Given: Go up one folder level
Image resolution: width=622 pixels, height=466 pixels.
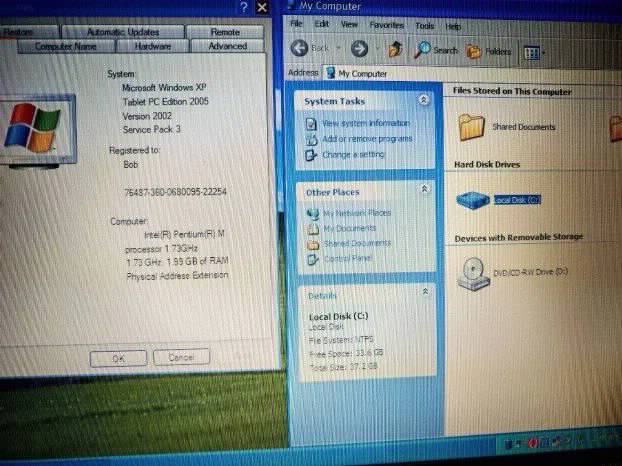Looking at the screenshot, I should [x=395, y=50].
